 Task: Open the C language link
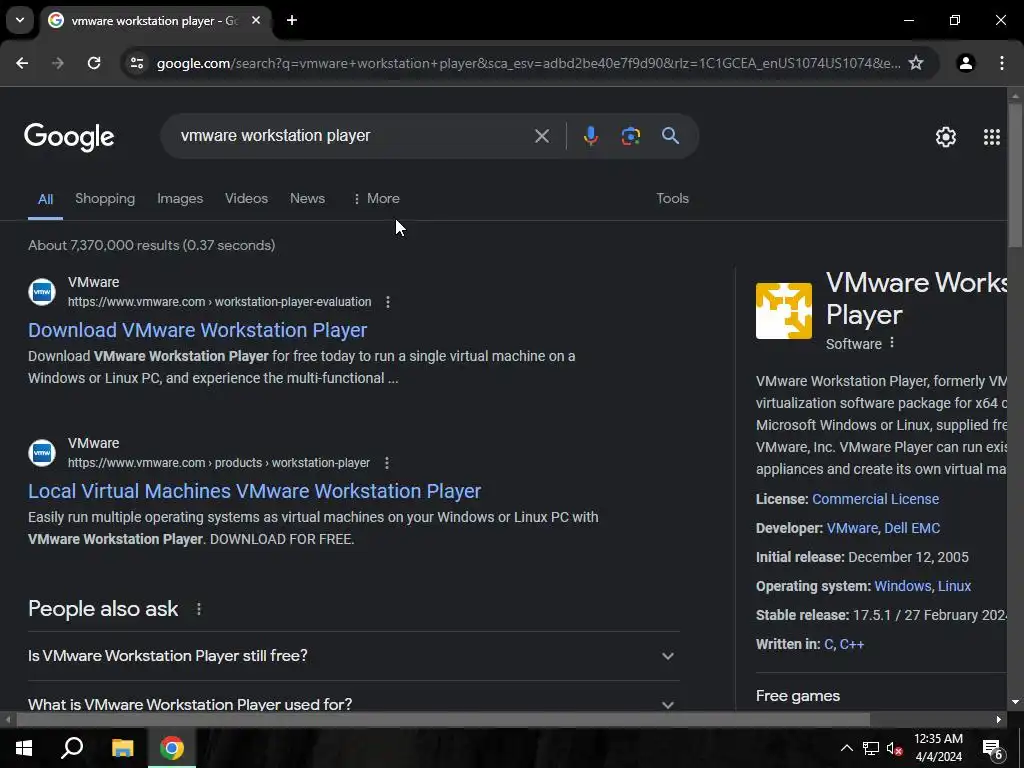coord(829,644)
